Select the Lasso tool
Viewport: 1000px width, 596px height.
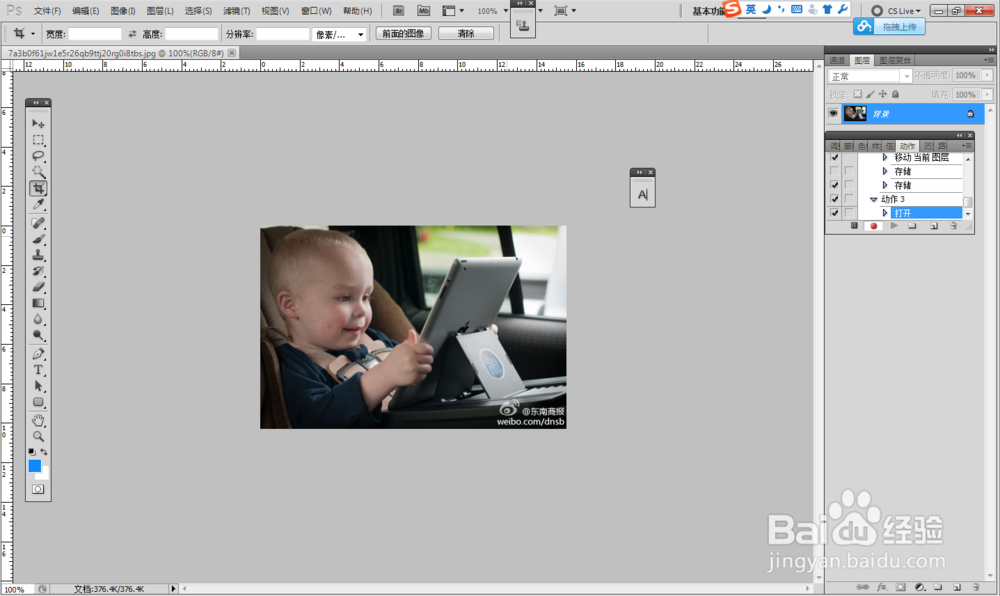pyautogui.click(x=38, y=156)
